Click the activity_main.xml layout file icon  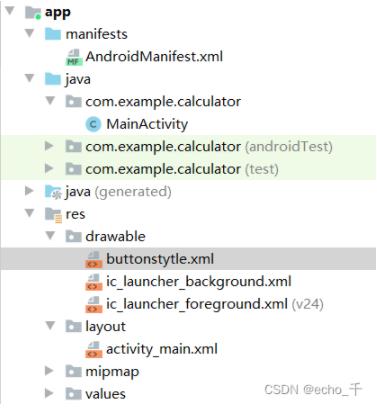point(94,350)
